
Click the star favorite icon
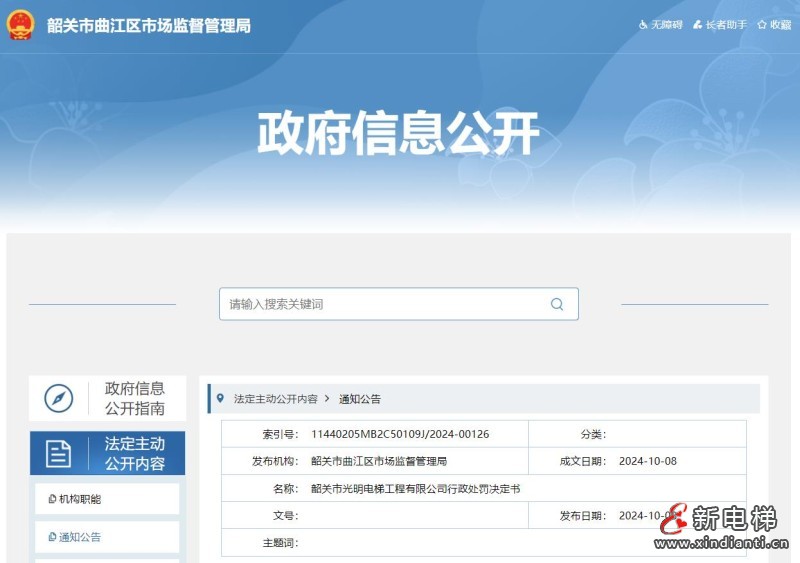tap(762, 25)
